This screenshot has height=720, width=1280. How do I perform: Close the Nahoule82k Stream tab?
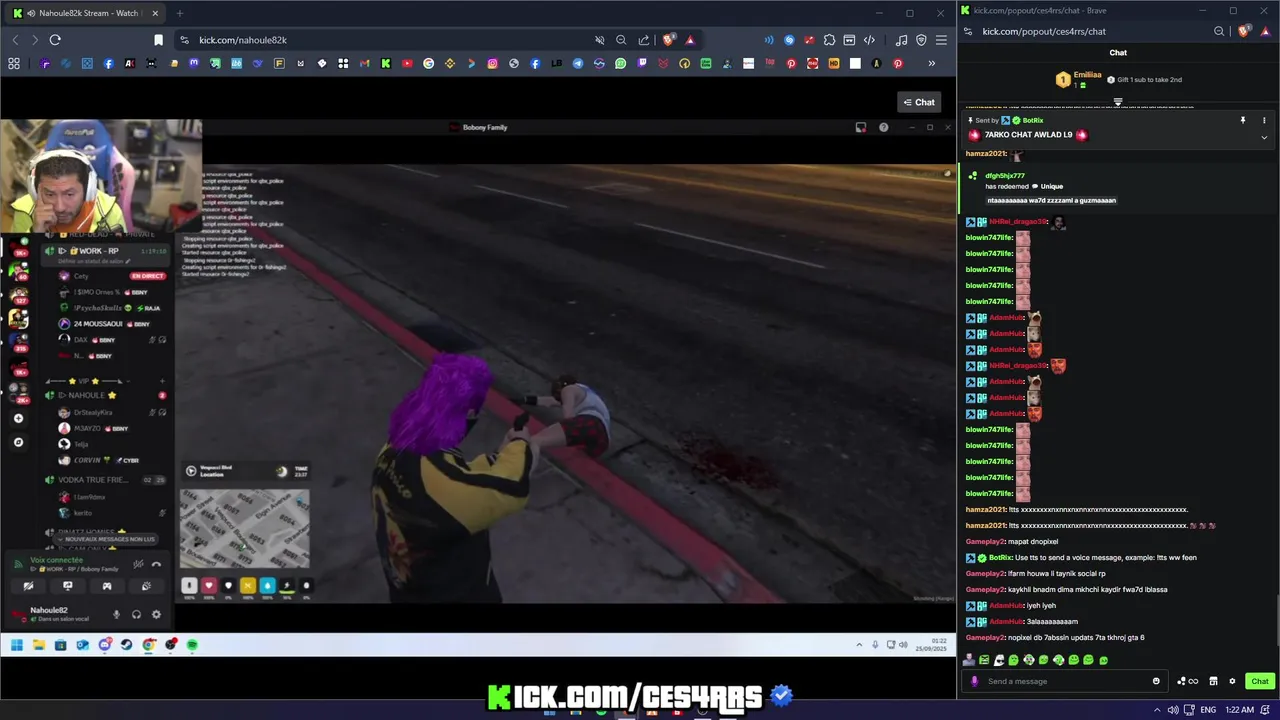pos(155,13)
